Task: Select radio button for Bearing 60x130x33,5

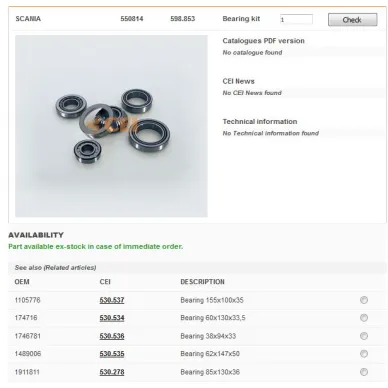Action: 364,318
